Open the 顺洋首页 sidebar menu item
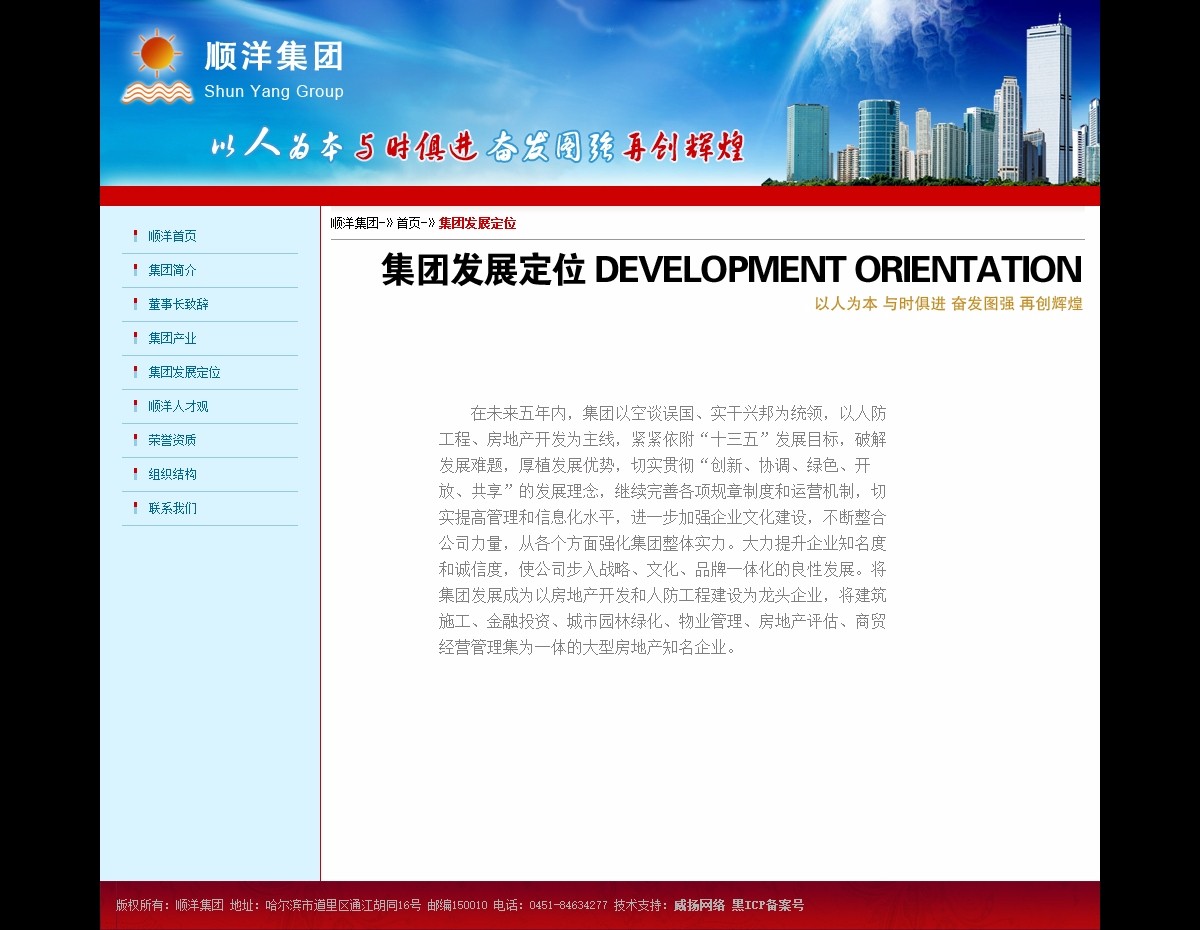The width and height of the screenshot is (1200, 930). (172, 236)
